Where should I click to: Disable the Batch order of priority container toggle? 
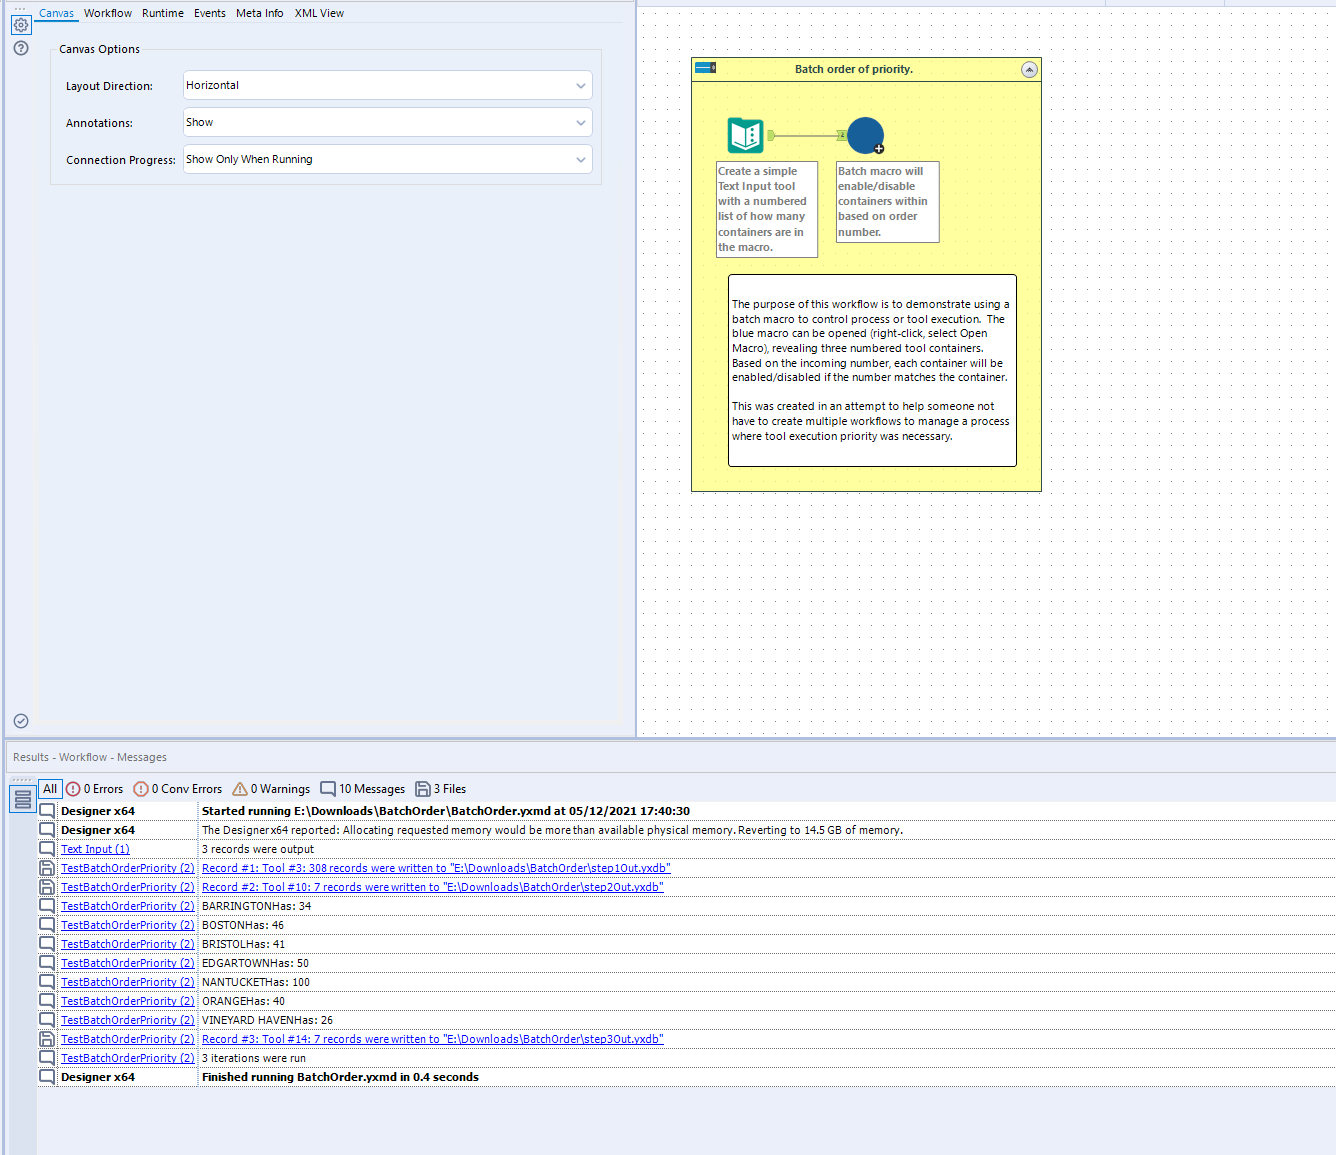pos(706,68)
